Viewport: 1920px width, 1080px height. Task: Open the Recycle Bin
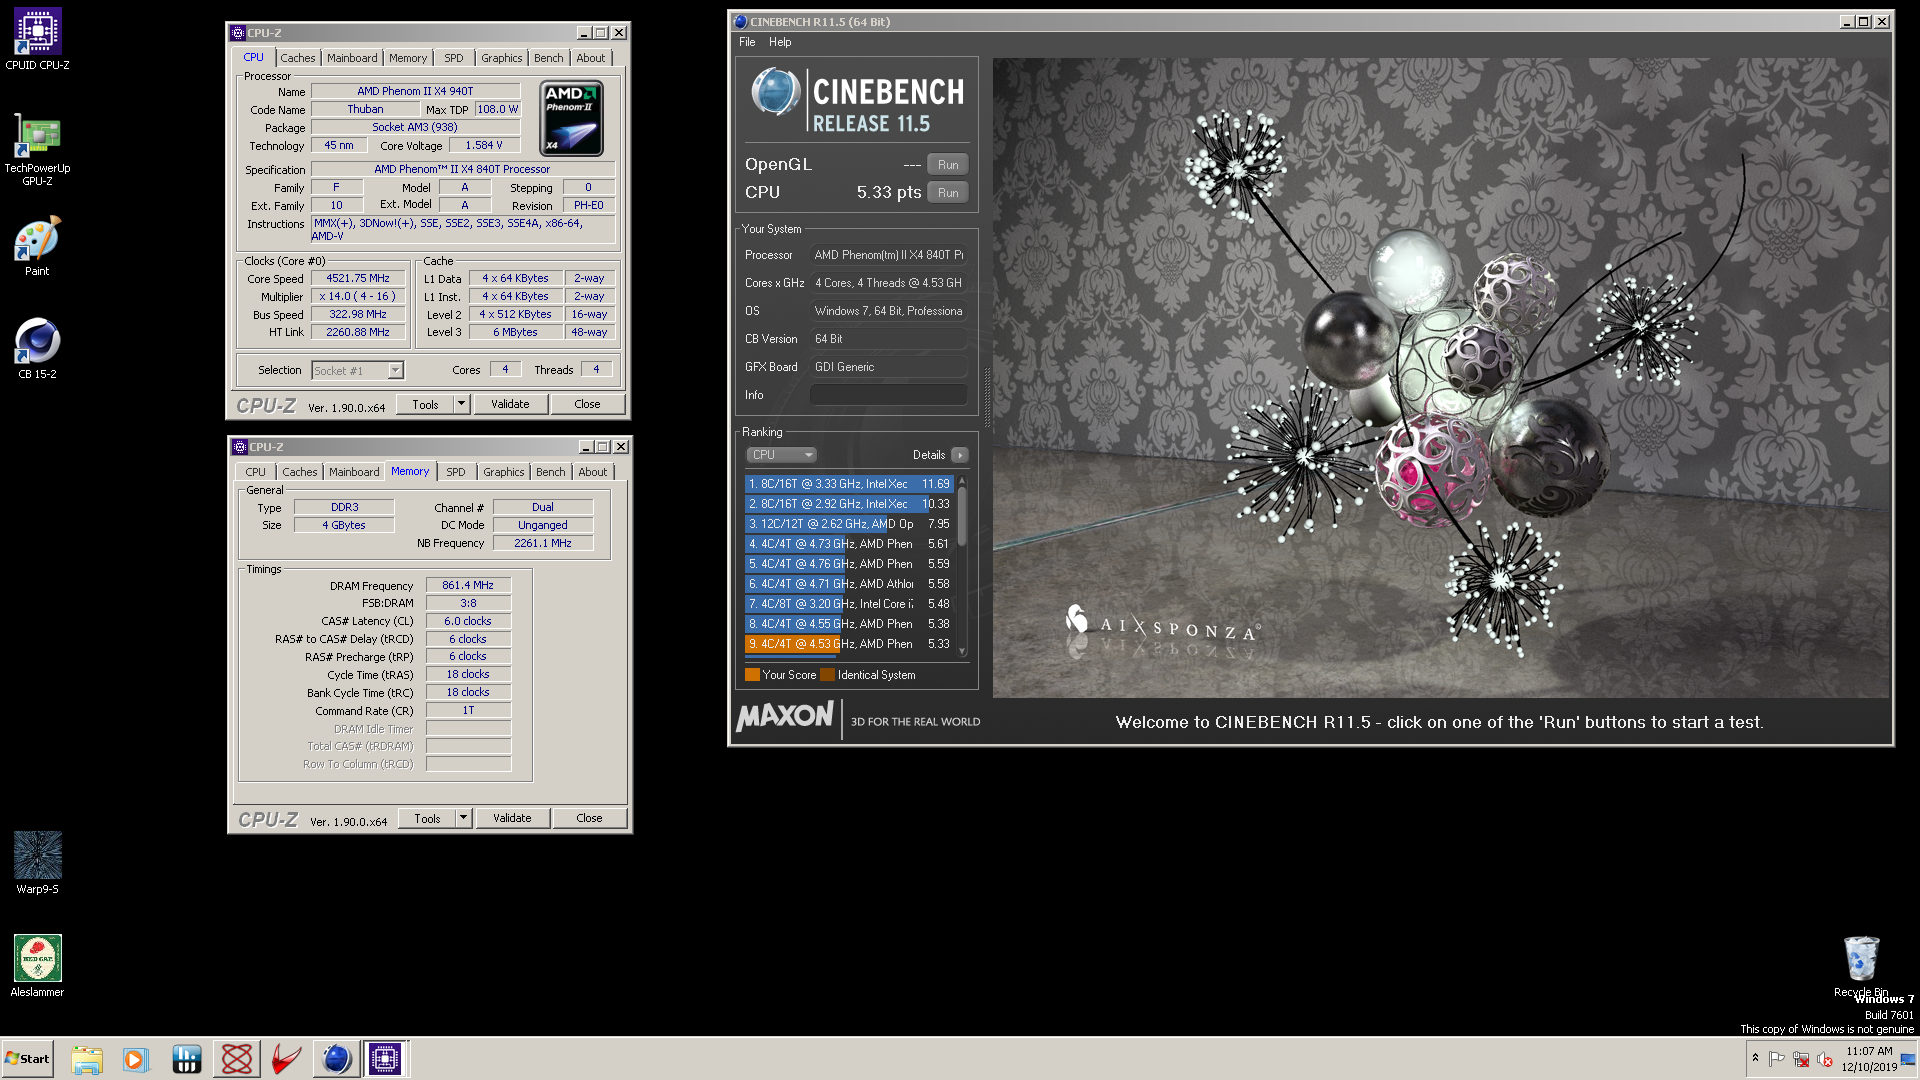click(1861, 966)
